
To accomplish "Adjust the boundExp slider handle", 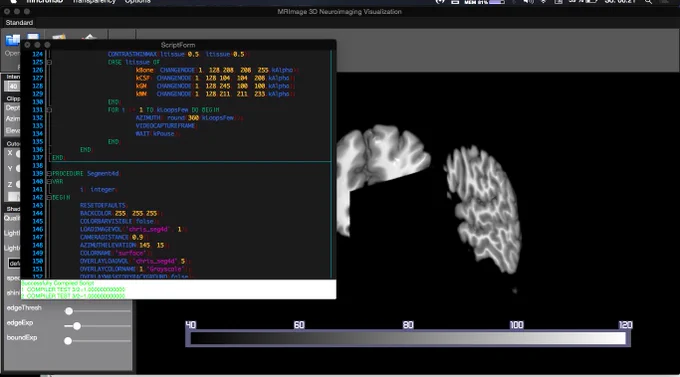I will pyautogui.click(x=68, y=341).
